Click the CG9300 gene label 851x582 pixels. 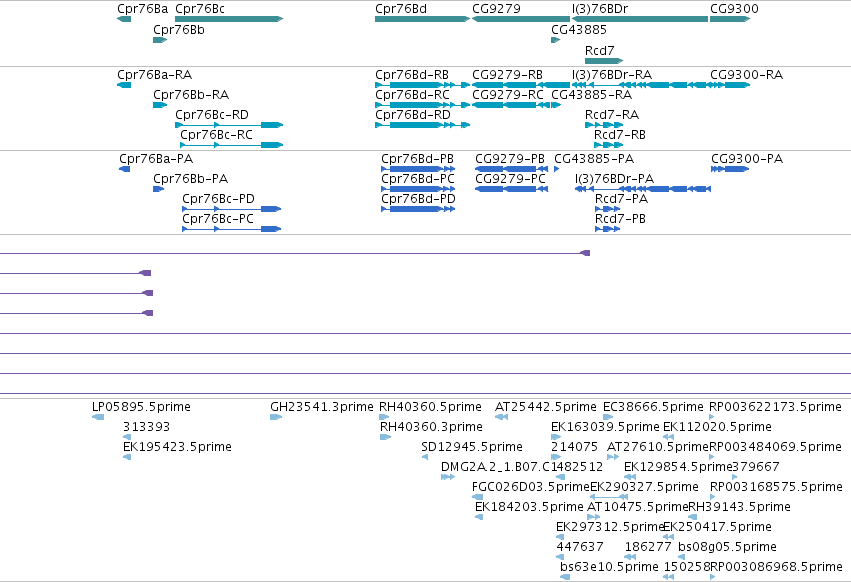coord(734,9)
